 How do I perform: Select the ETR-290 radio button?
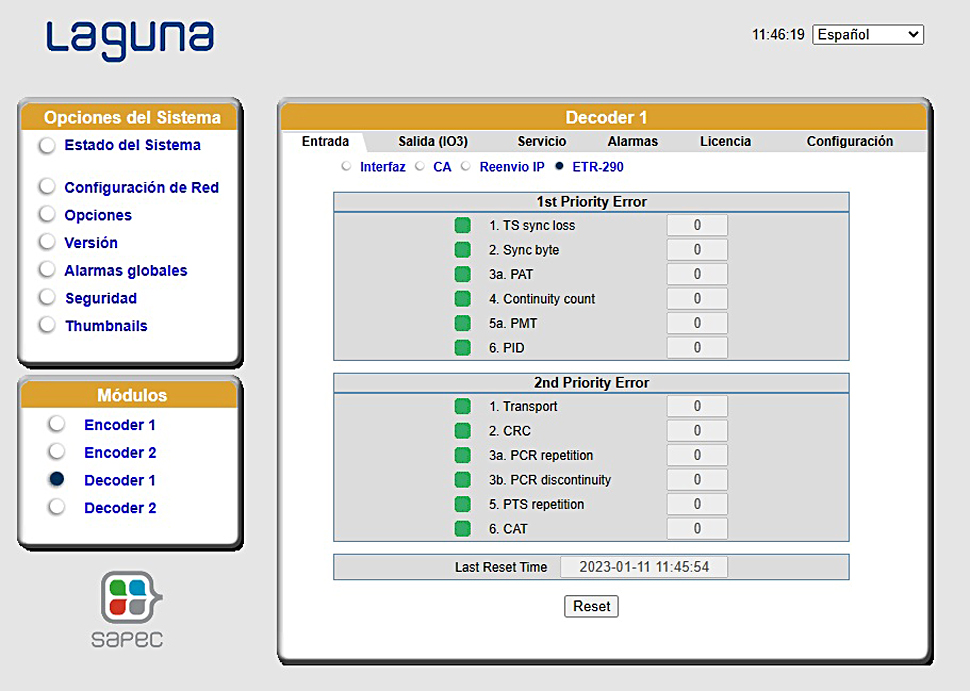(x=559, y=166)
